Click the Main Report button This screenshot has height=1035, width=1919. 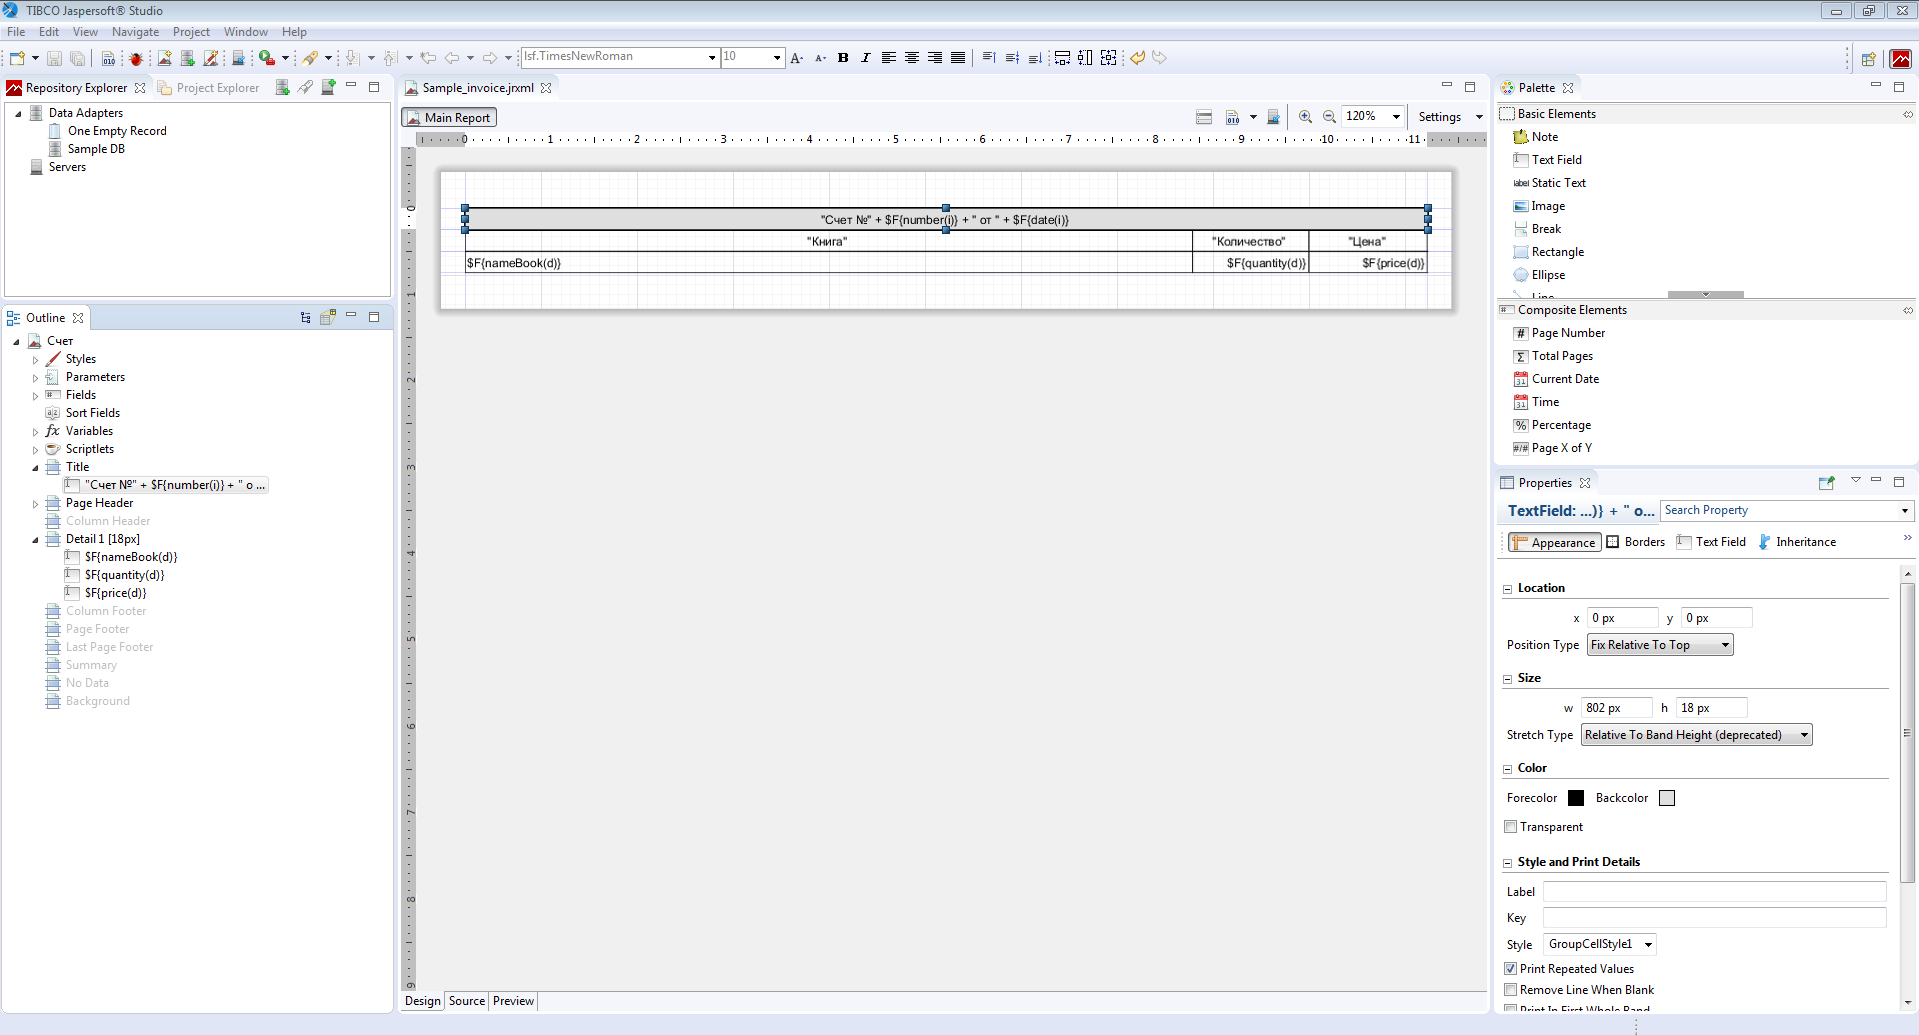pos(449,118)
